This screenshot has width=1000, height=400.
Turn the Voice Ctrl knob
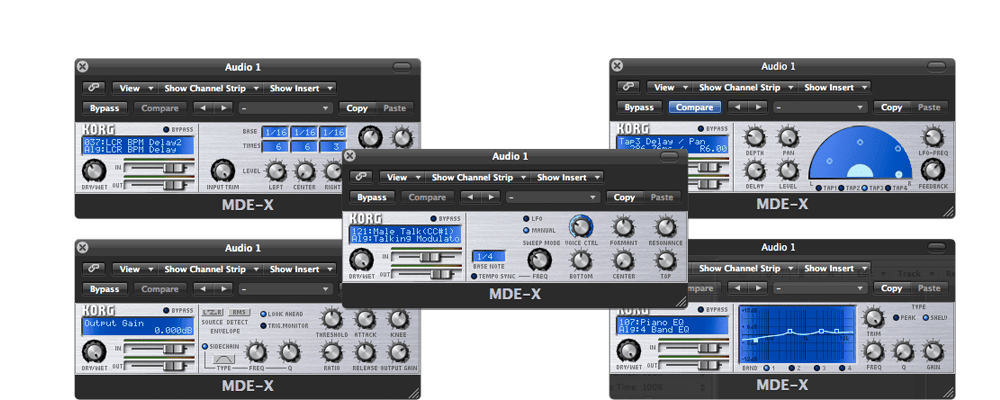(x=580, y=226)
